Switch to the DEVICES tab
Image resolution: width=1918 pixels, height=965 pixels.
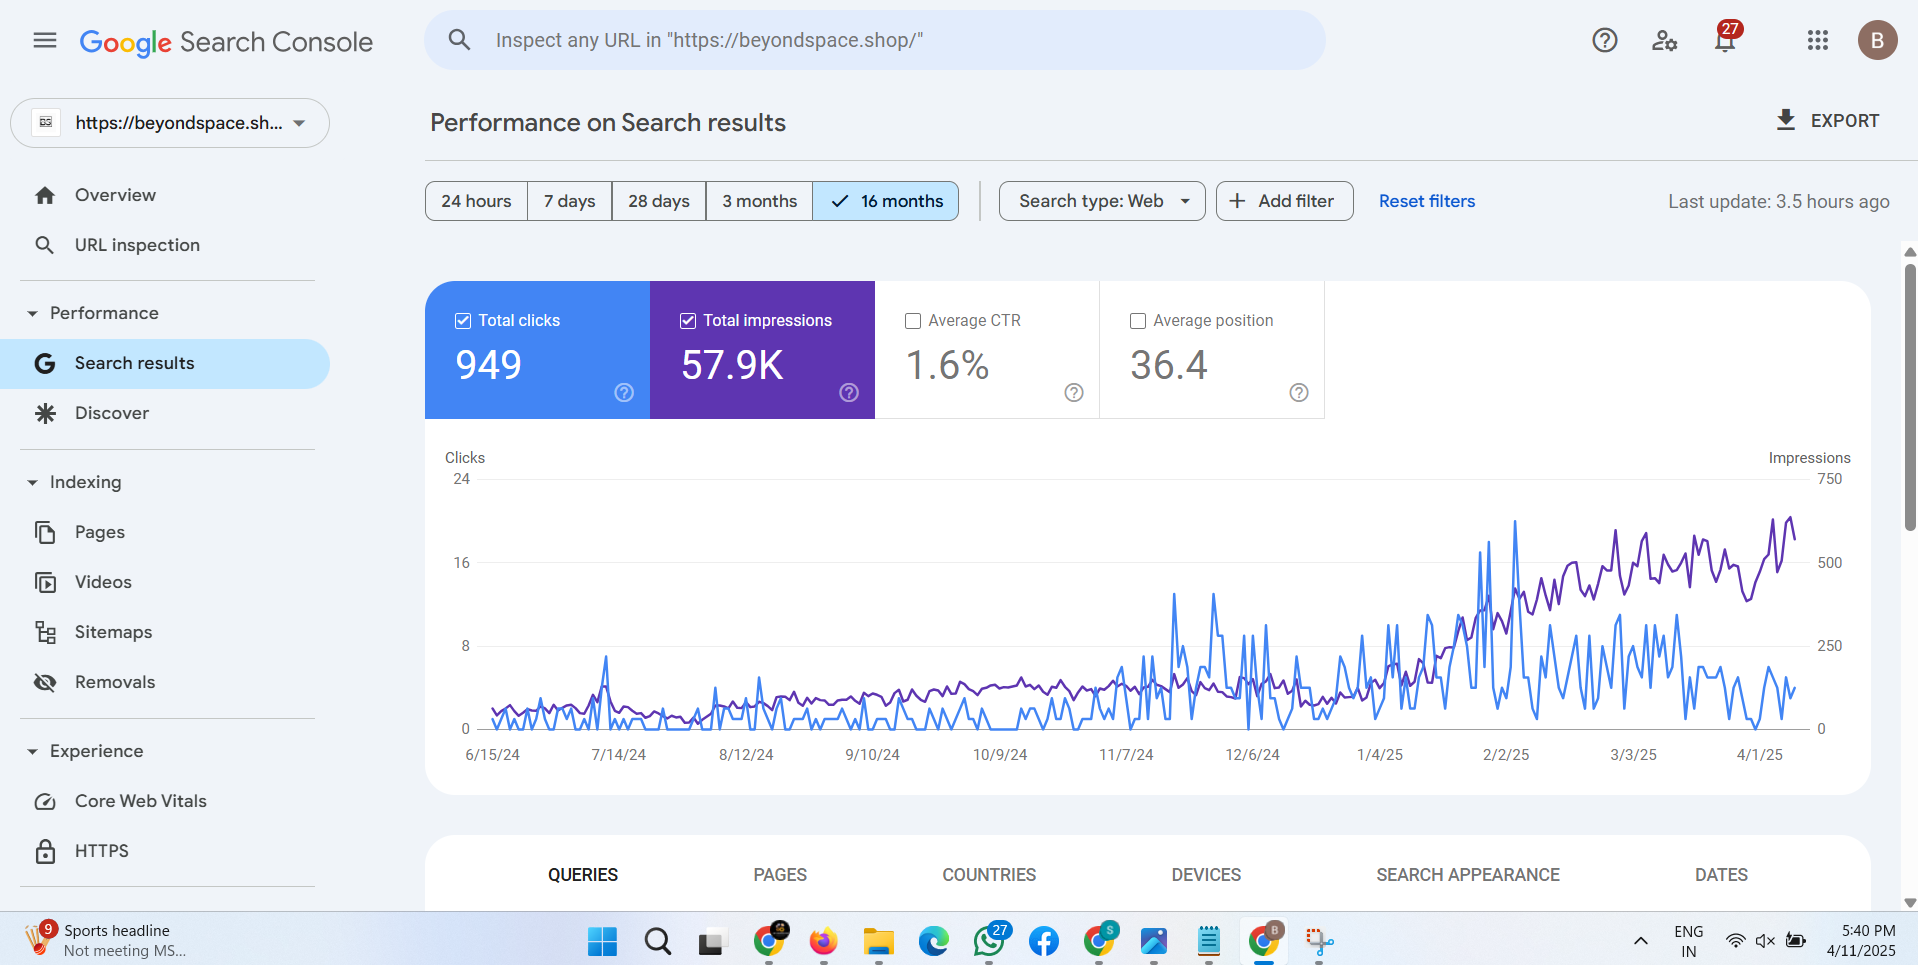point(1206,875)
